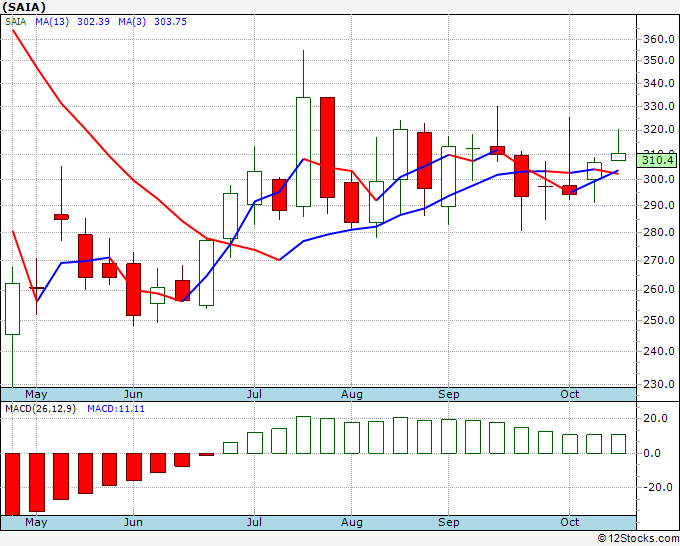Select the MA(3) legend label
Screen dimensions: 680x546
[x=132, y=22]
